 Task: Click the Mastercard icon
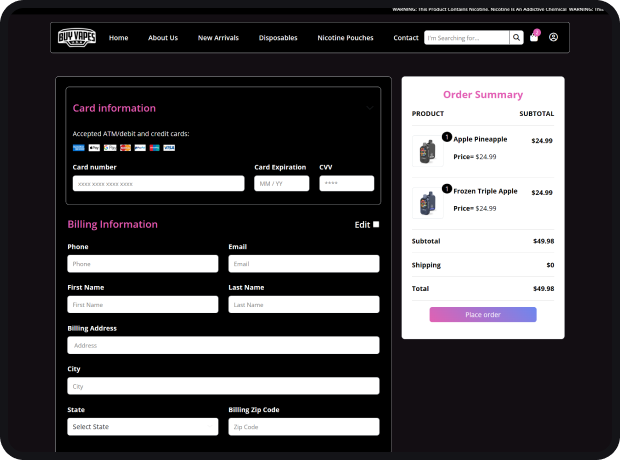[x=125, y=148]
